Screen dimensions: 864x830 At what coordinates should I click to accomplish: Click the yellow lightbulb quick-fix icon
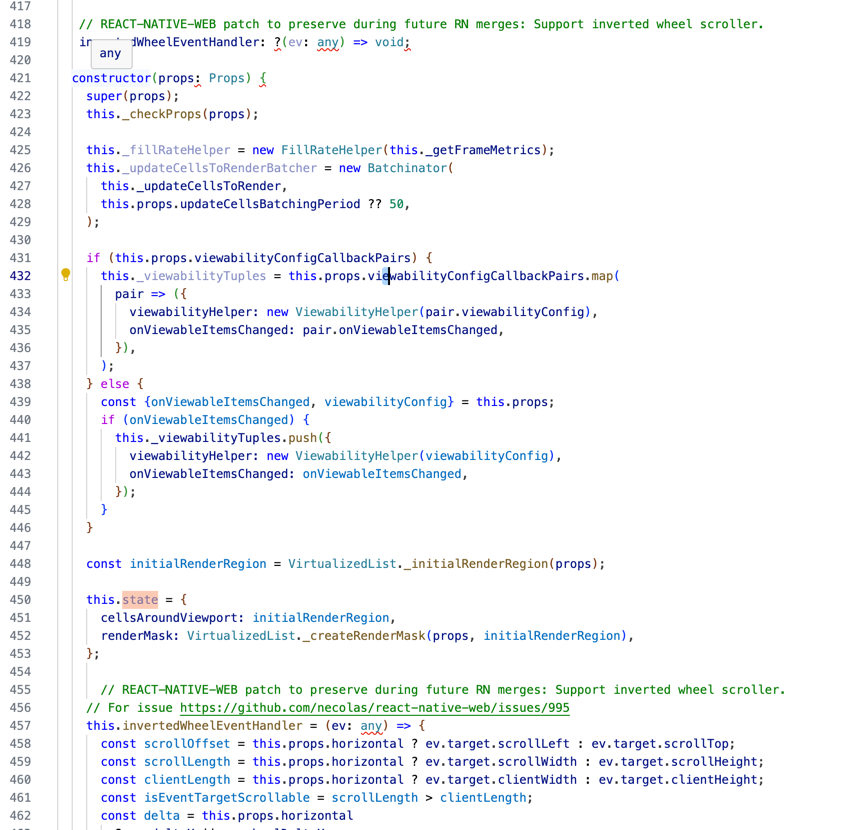pos(66,274)
